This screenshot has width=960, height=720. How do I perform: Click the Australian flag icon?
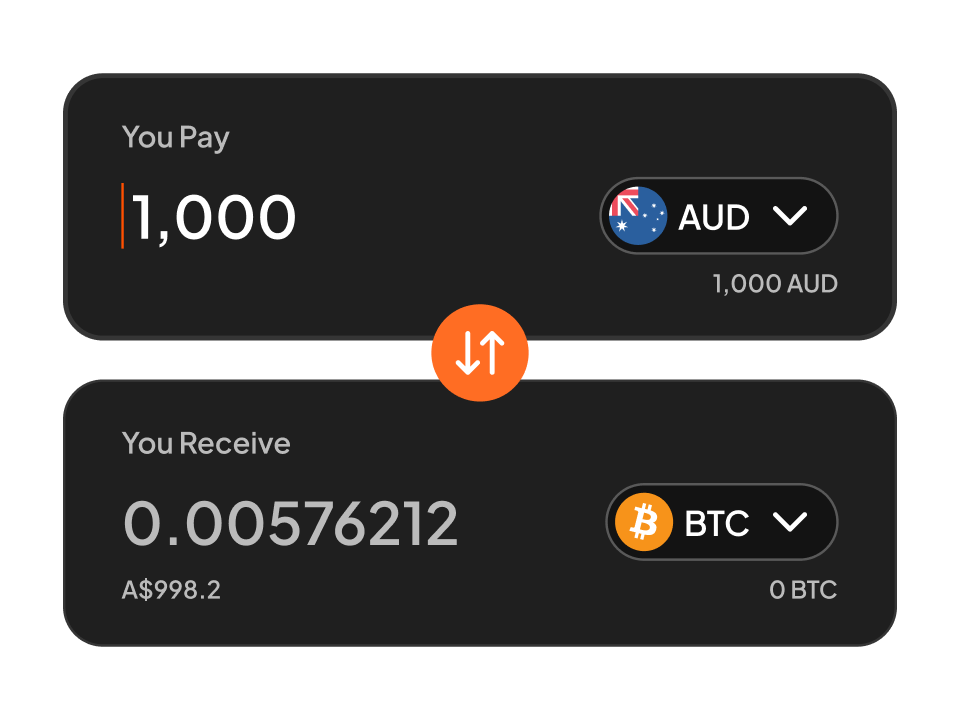coord(638,216)
